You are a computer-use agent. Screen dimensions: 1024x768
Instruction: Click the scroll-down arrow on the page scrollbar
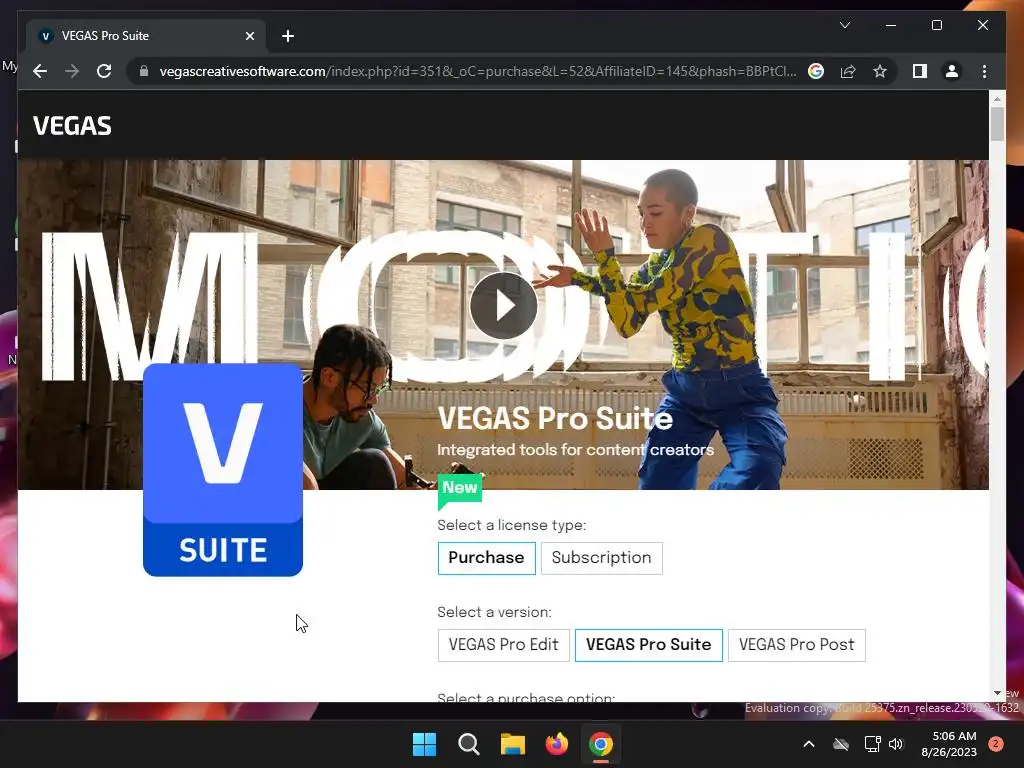[997, 693]
